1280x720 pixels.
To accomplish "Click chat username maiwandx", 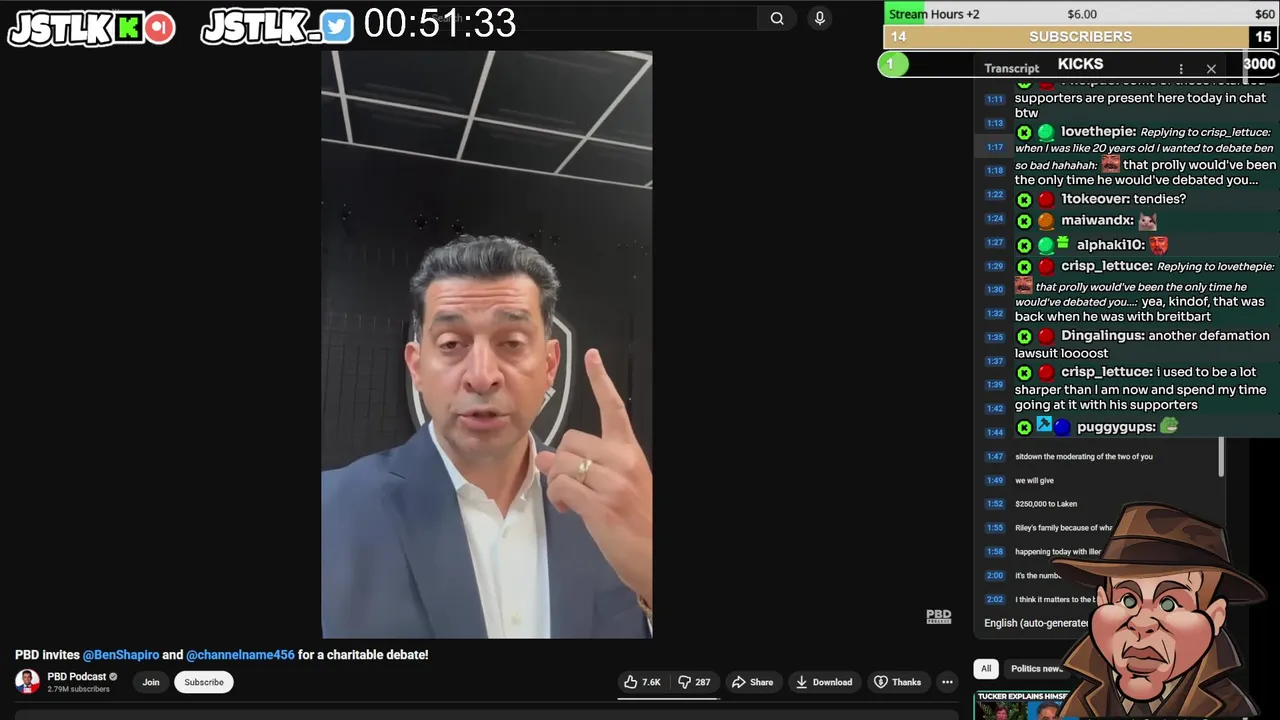I will click(x=1097, y=221).
